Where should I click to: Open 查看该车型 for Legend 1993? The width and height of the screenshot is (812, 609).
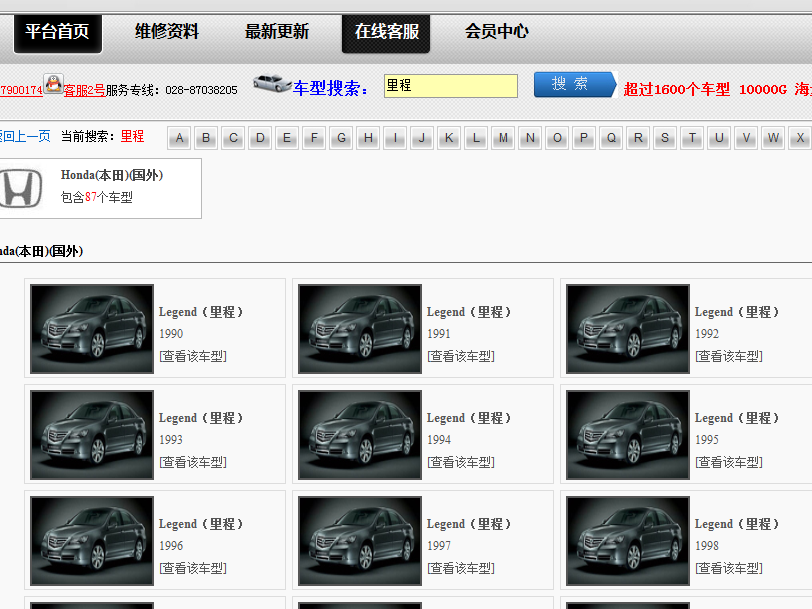click(x=193, y=462)
